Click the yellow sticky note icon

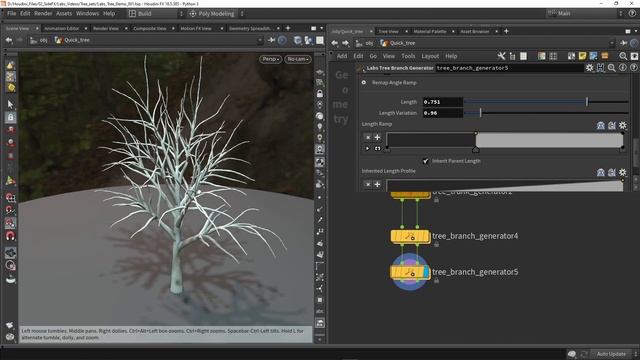582,56
